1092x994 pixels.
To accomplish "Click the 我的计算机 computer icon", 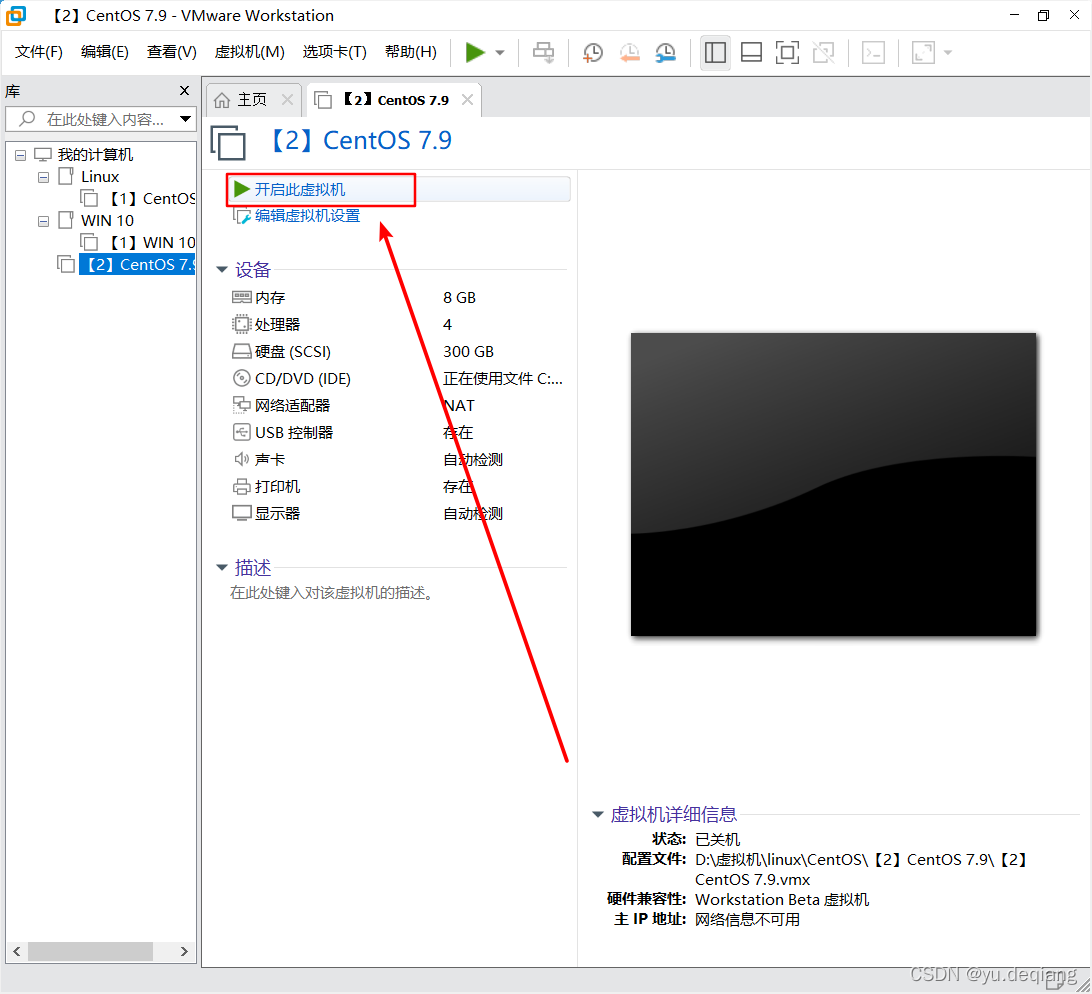I will (x=42, y=155).
